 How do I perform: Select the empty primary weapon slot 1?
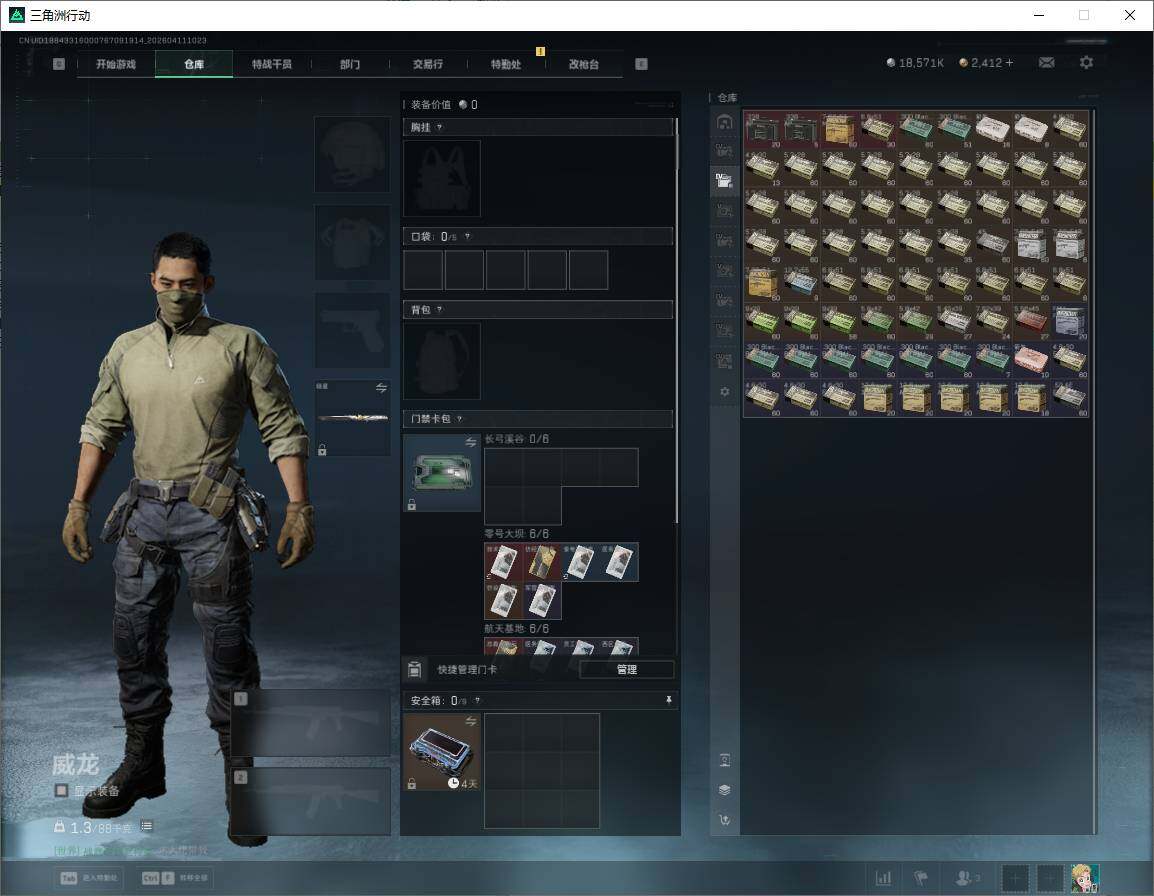pos(311,723)
